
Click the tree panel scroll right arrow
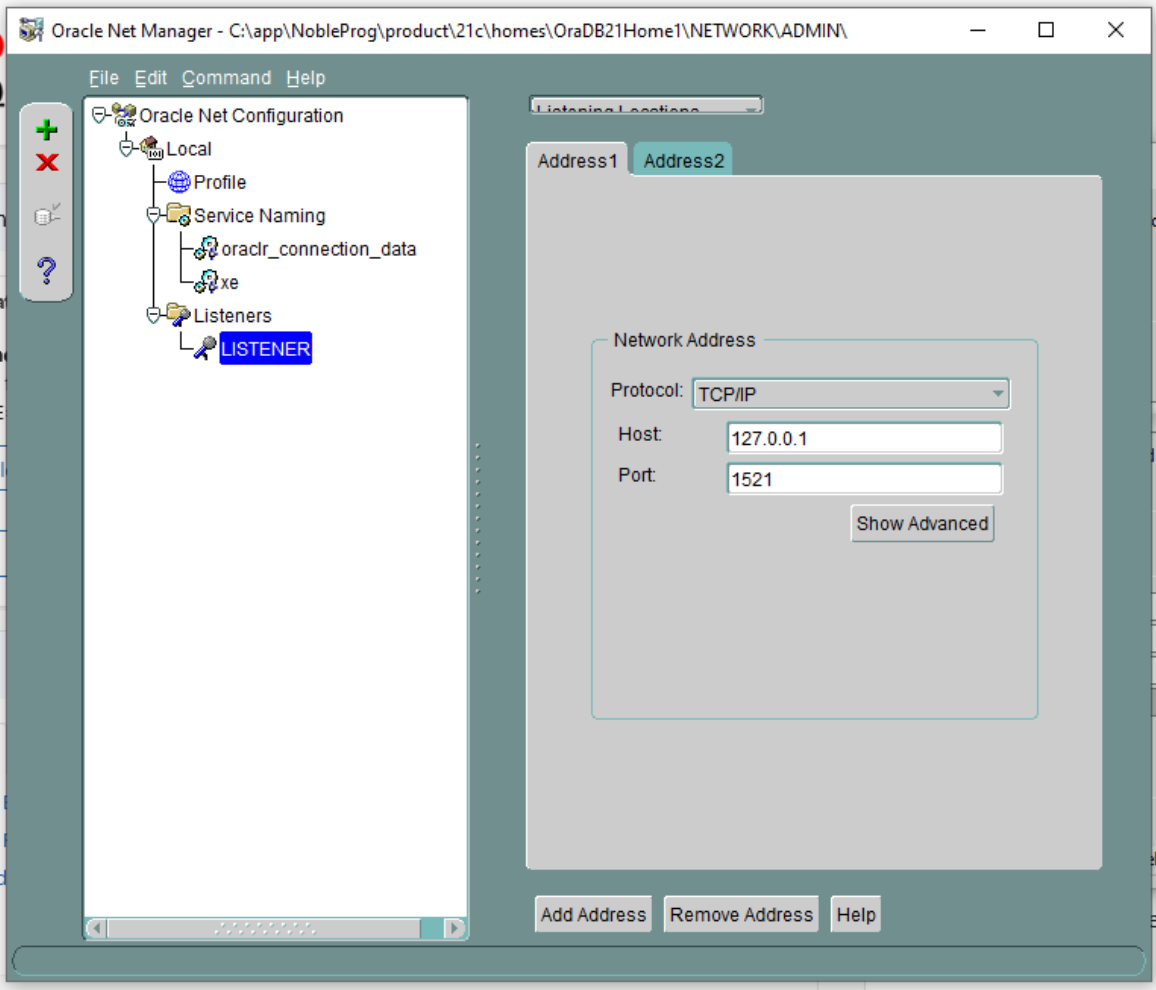455,927
